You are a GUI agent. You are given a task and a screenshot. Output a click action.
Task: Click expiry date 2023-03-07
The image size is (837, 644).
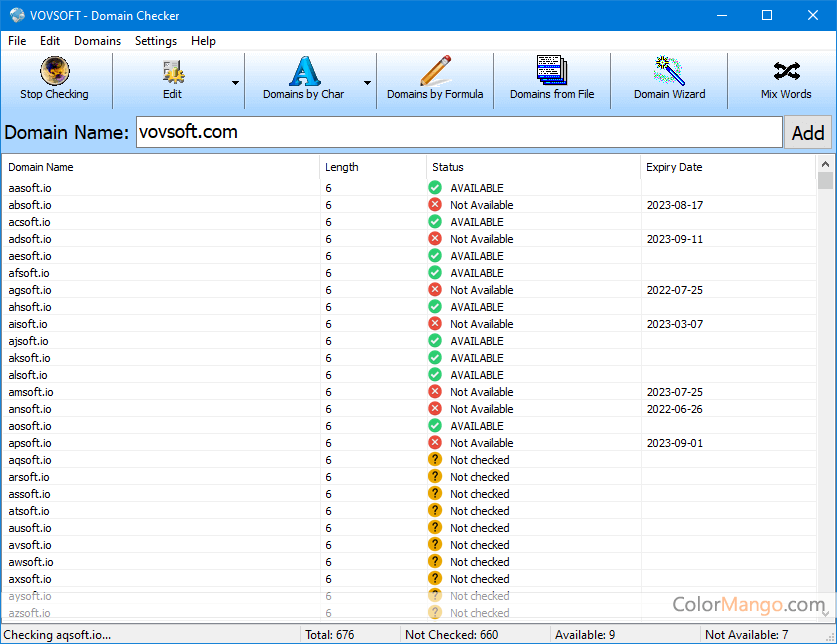[x=675, y=324]
